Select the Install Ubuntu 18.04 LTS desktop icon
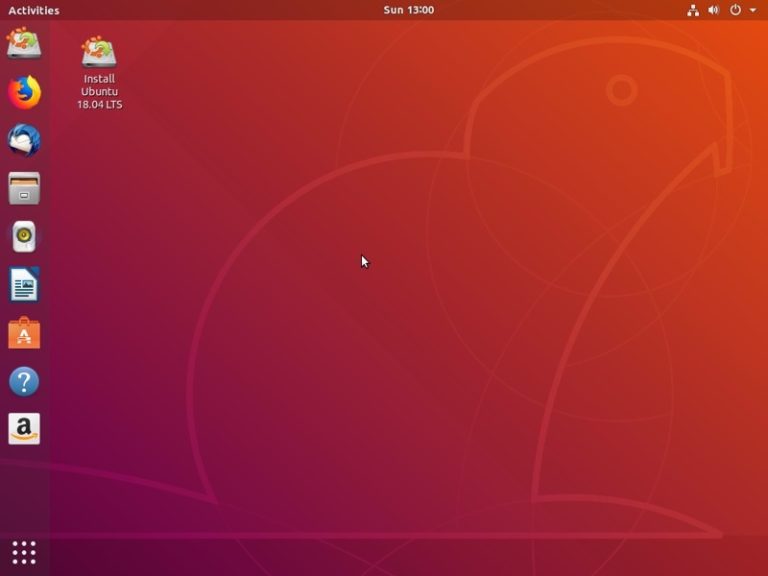768x576 pixels. tap(99, 51)
